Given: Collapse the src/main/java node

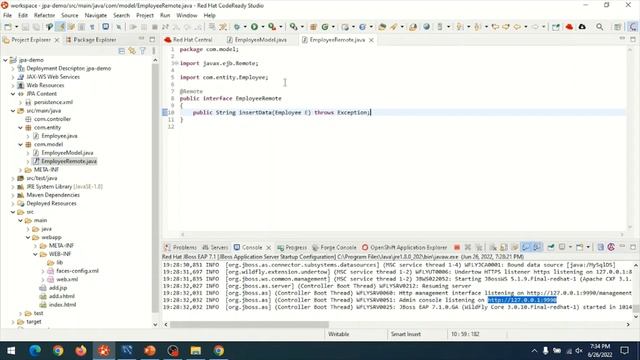Looking at the screenshot, I should coord(13,111).
